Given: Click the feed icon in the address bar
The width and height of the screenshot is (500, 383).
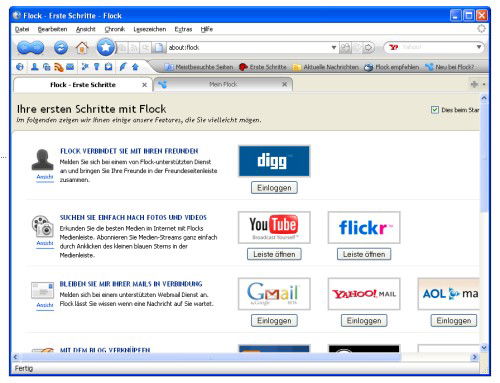Looking at the screenshot, I should pos(134,48).
